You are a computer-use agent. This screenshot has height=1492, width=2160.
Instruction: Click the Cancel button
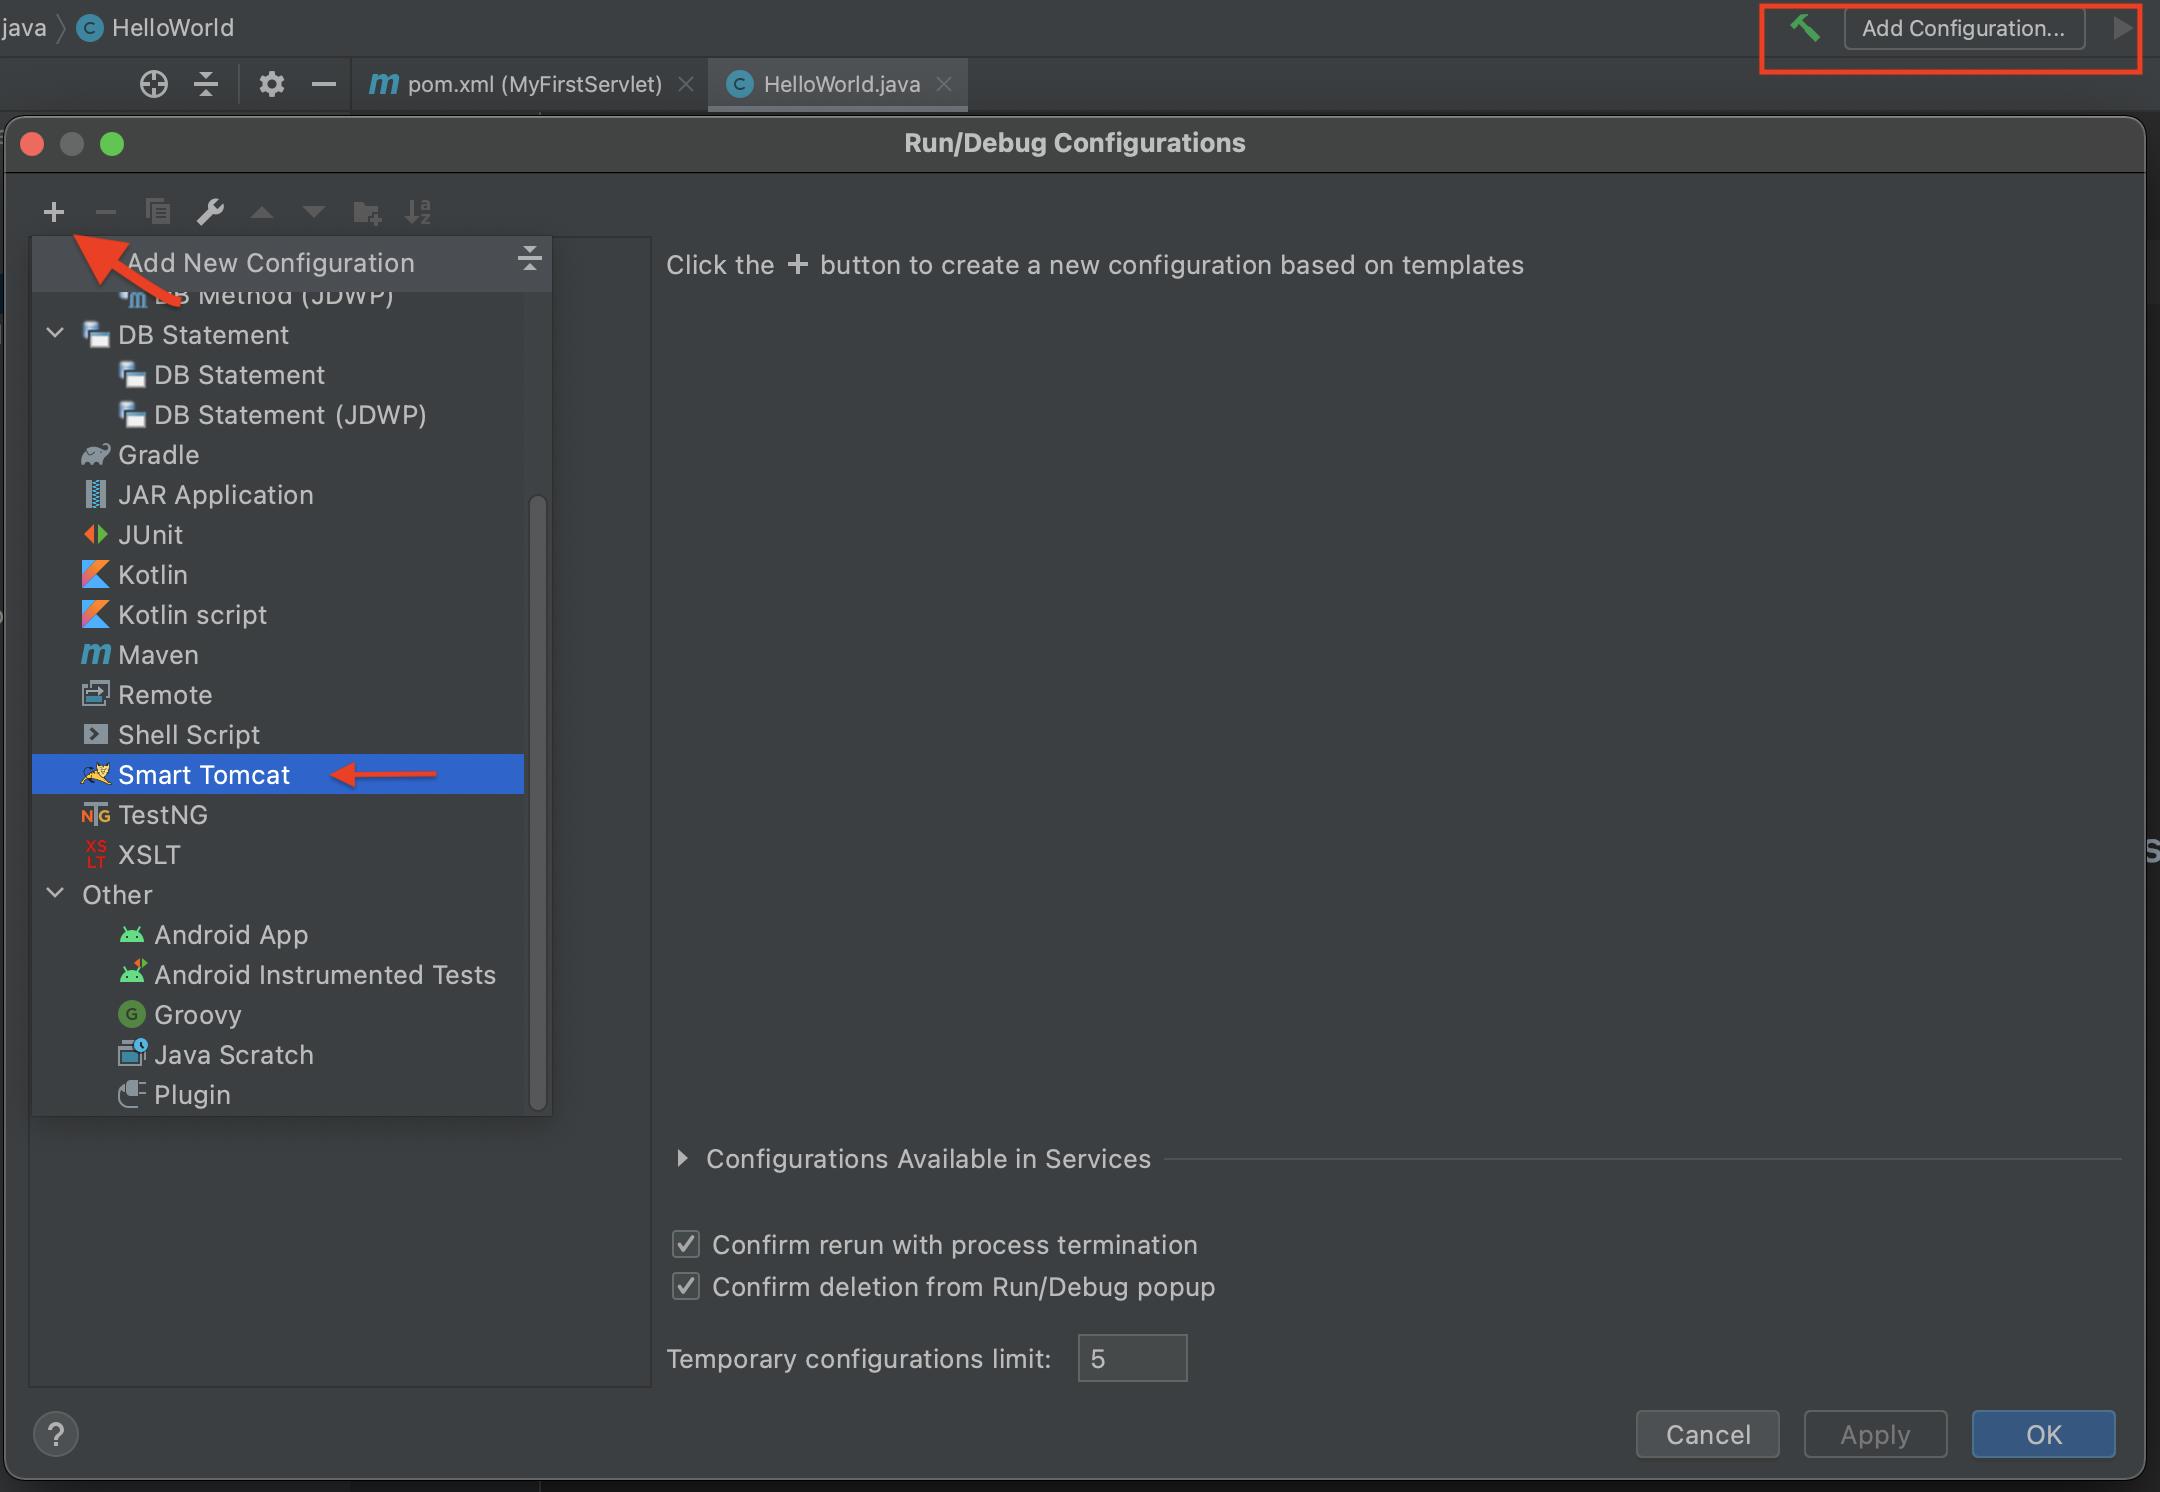pyautogui.click(x=1708, y=1435)
